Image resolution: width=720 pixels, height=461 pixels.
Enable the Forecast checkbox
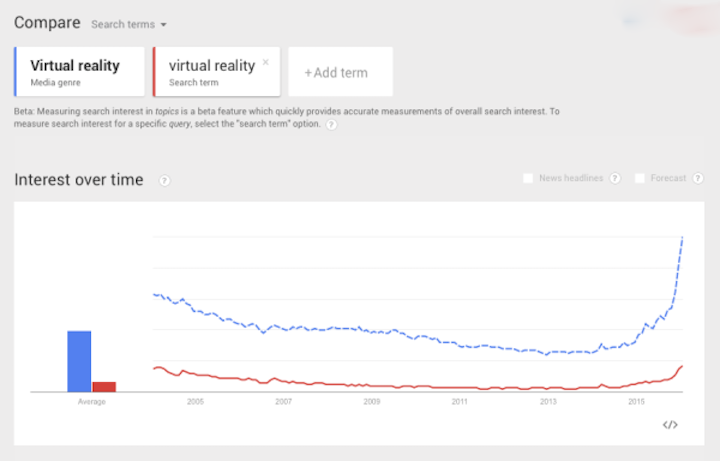[x=640, y=179]
